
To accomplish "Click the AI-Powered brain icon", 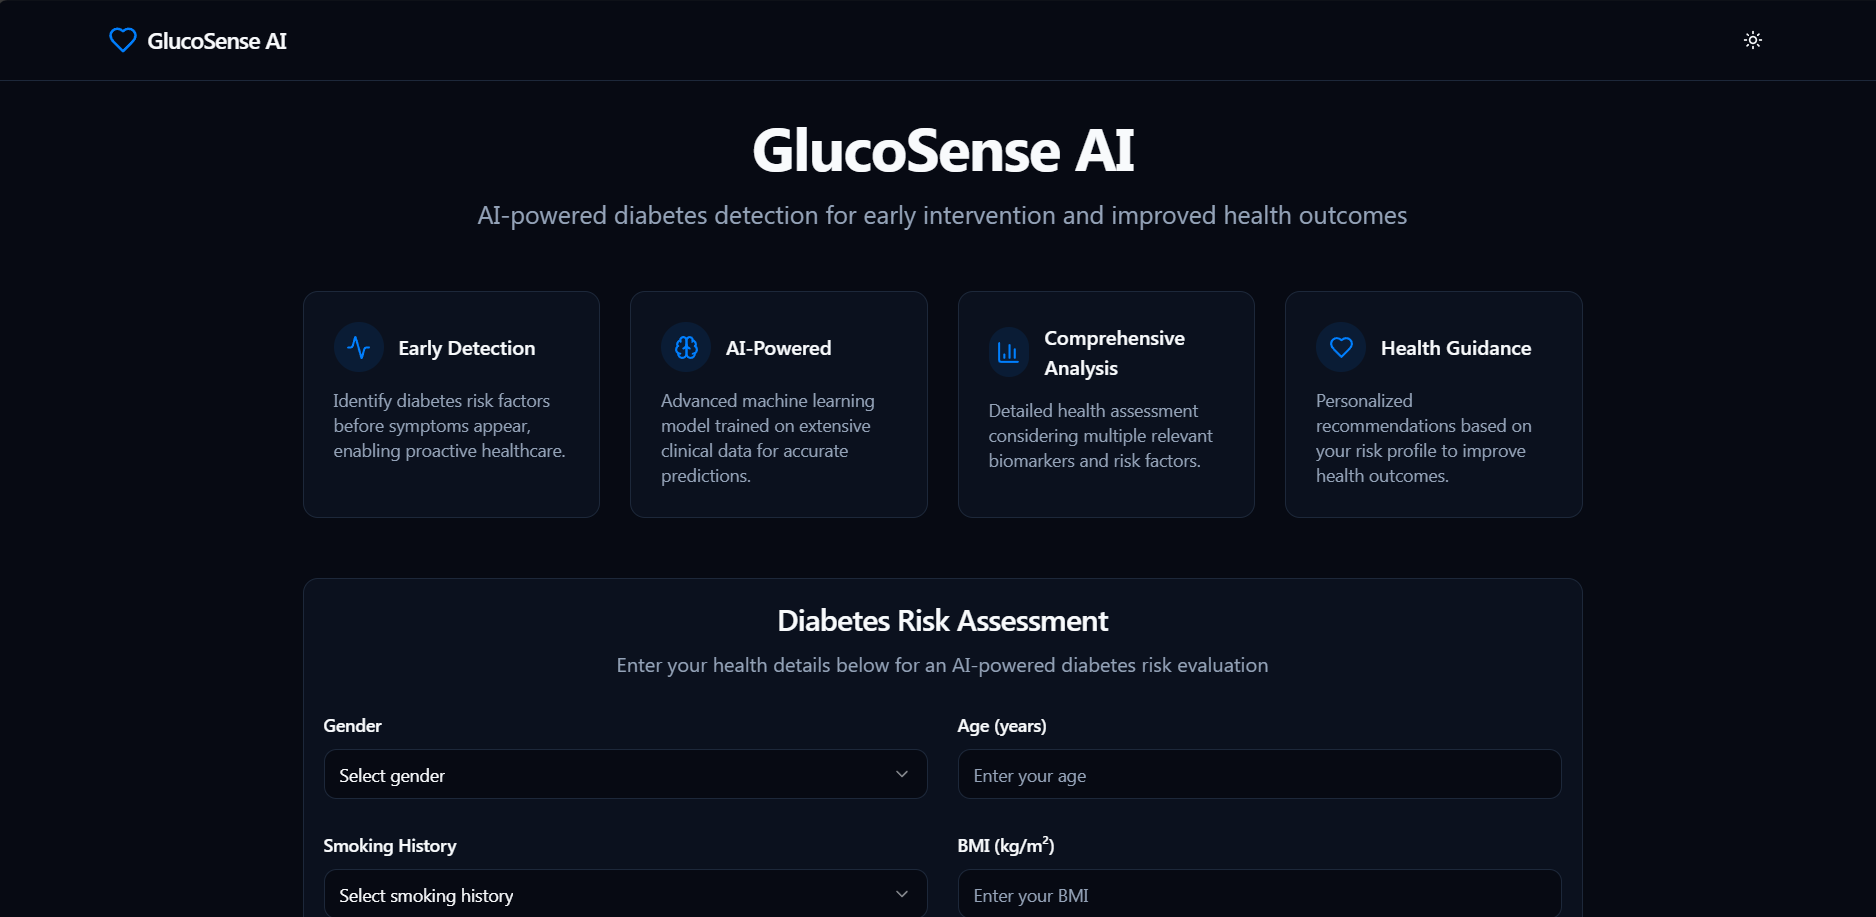I will [x=686, y=348].
